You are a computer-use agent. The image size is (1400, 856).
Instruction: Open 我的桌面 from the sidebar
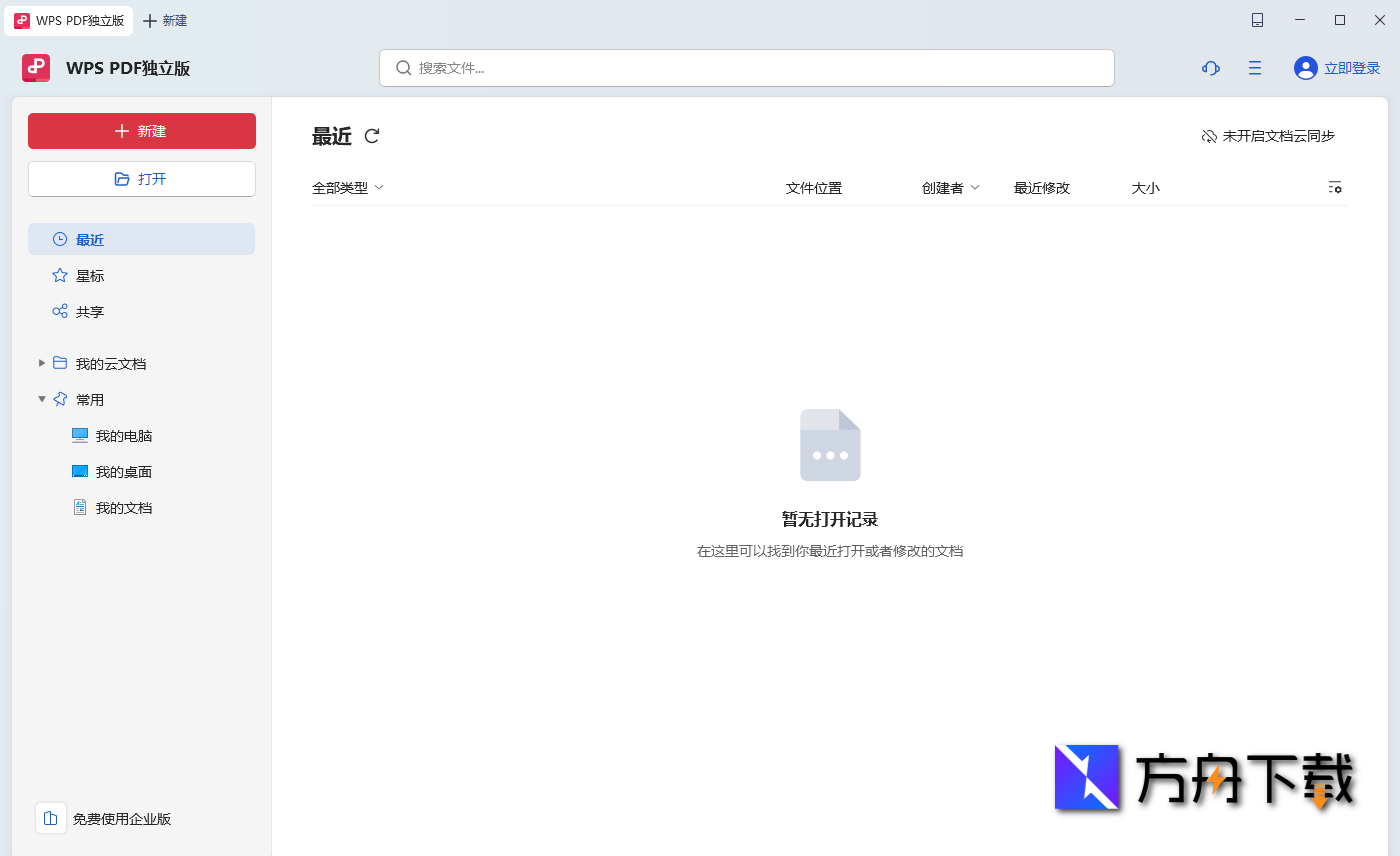123,471
